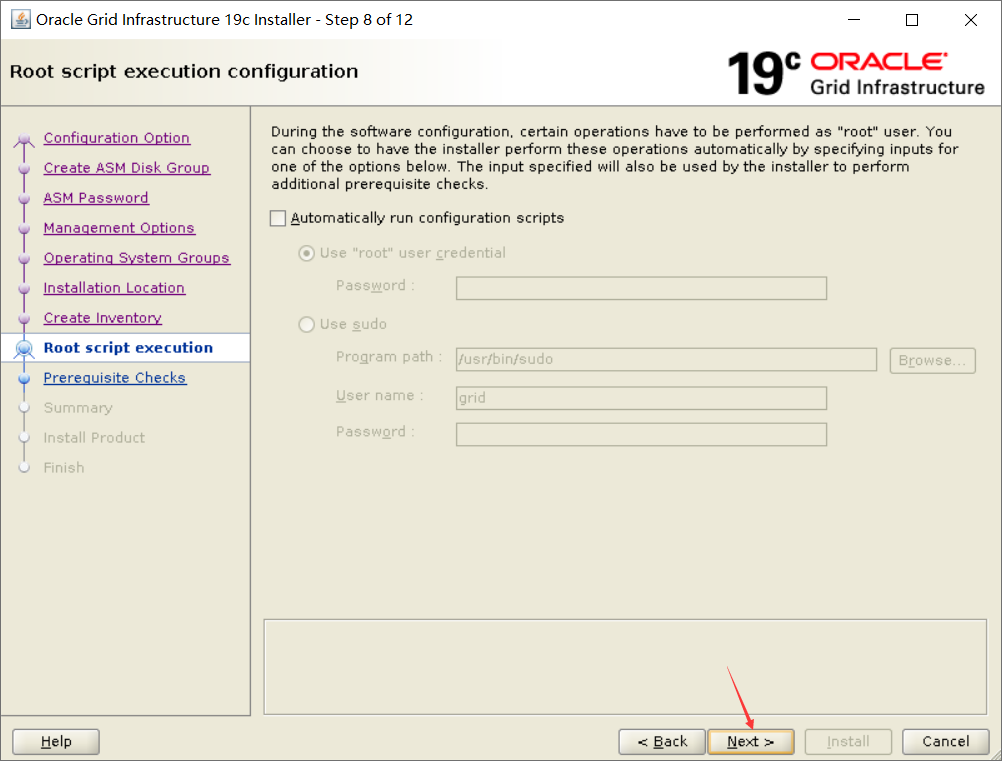Click the Prerequisite Checks step bullet icon

point(24,378)
